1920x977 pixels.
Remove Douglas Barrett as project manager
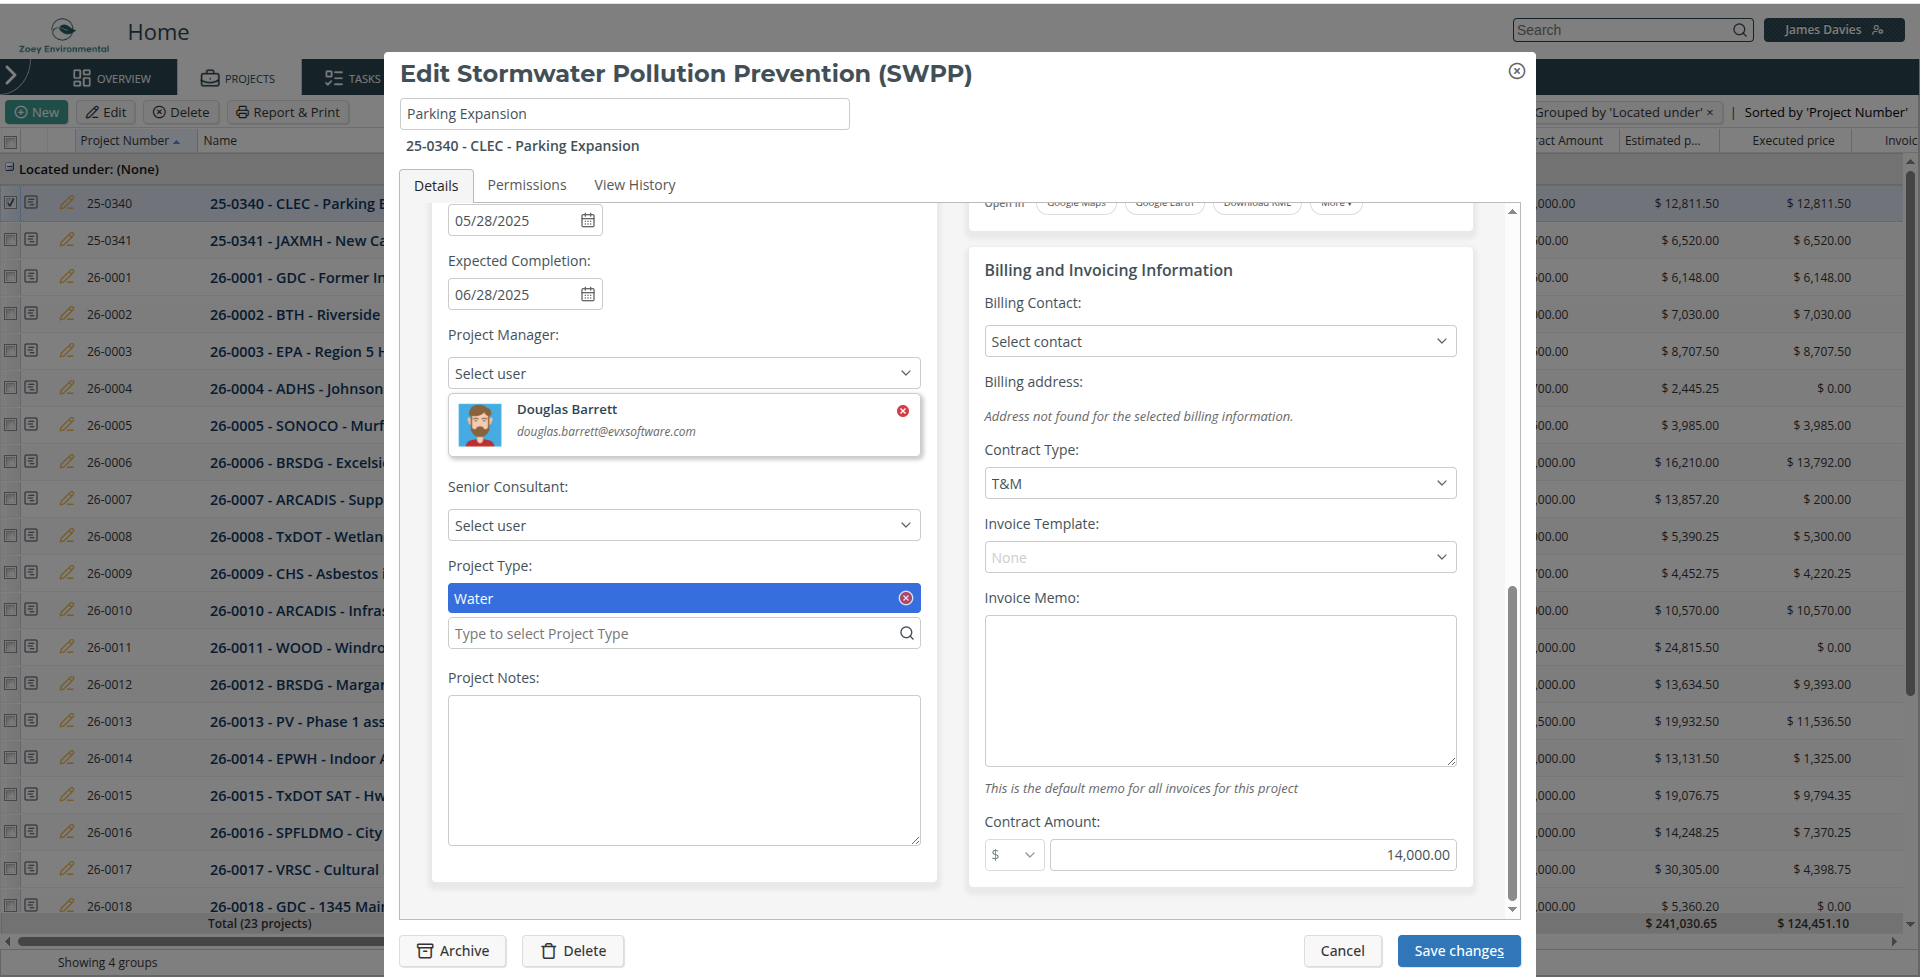903,411
